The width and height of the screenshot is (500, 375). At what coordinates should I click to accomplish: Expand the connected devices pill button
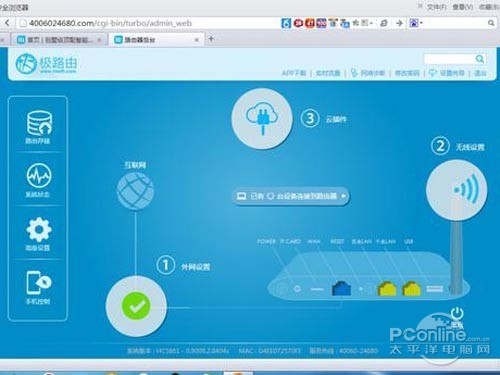pos(291,196)
